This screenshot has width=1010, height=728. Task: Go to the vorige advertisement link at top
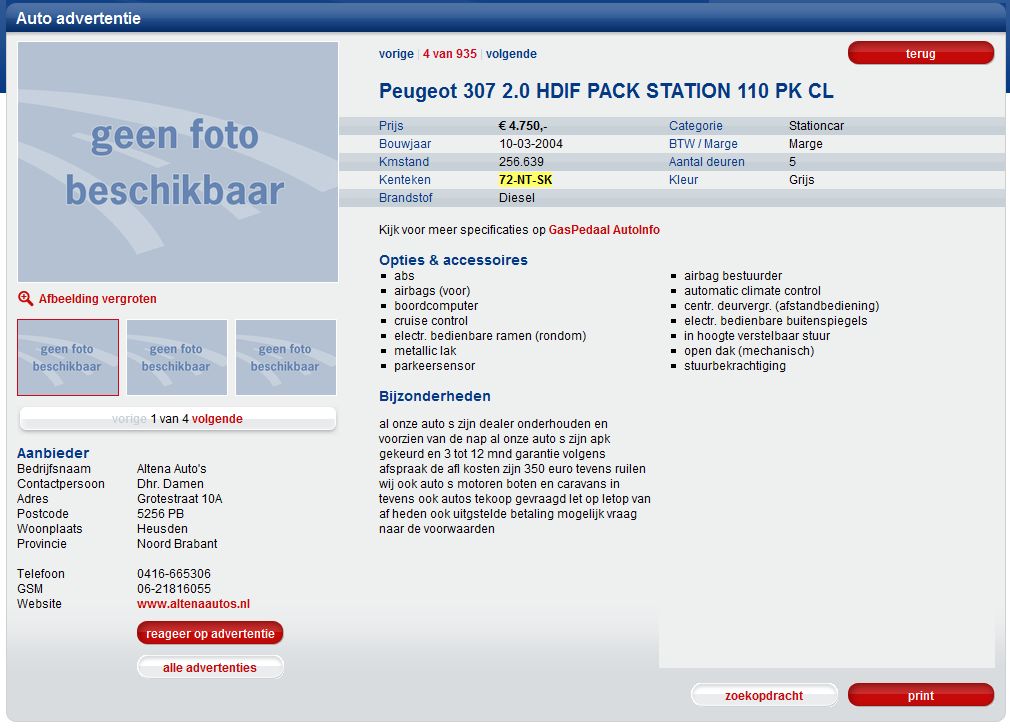pyautogui.click(x=396, y=54)
